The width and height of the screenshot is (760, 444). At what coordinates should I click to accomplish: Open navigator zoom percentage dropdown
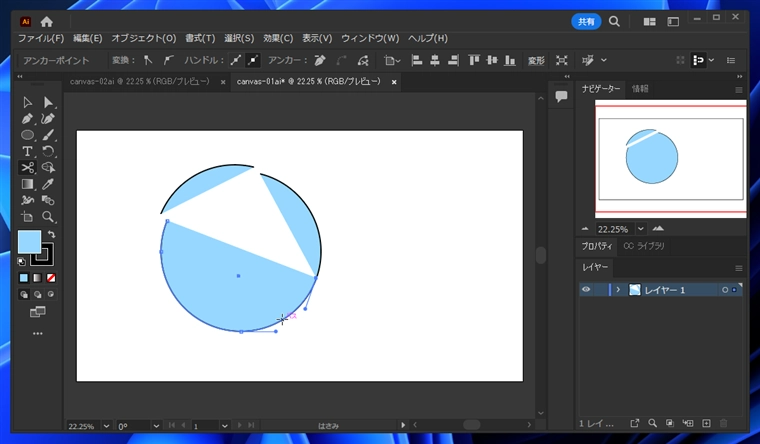(x=641, y=228)
